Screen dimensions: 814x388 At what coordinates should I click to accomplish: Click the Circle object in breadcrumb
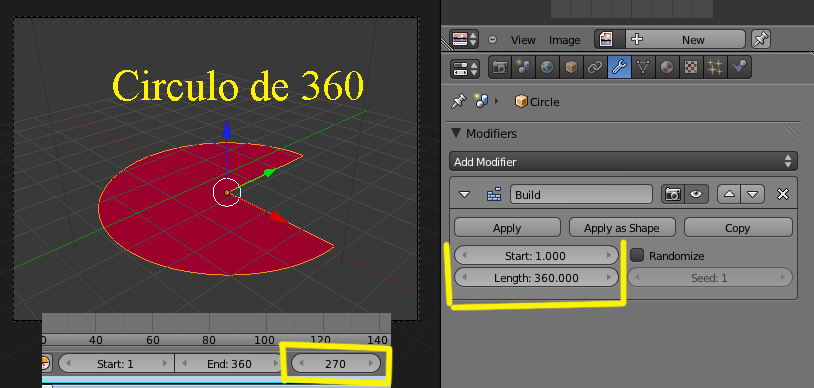coord(537,102)
